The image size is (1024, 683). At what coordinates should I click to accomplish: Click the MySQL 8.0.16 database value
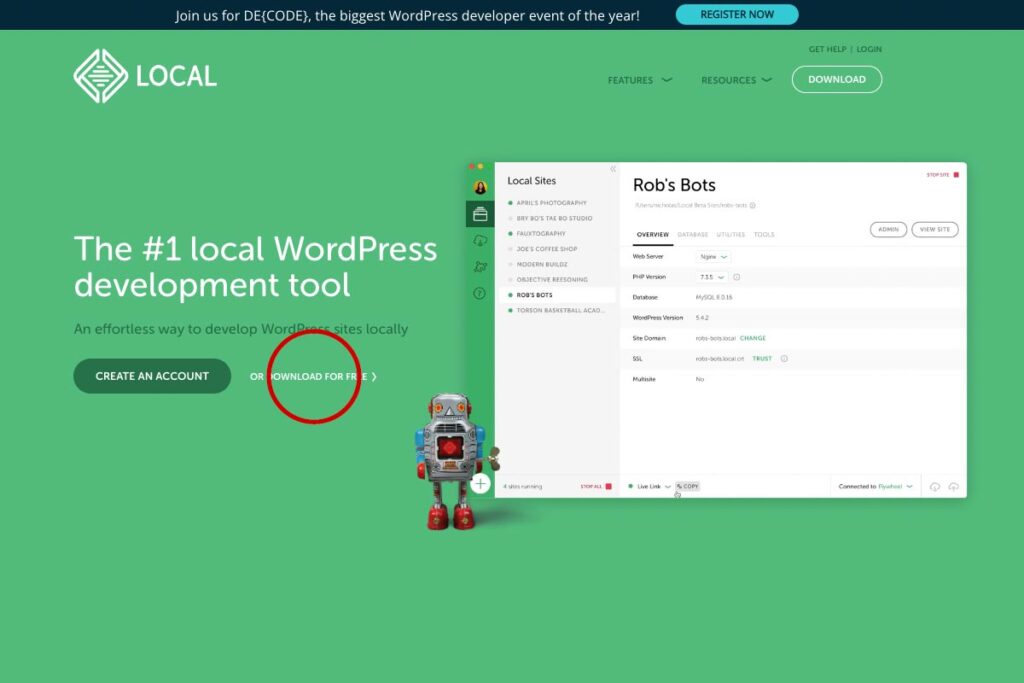pyautogui.click(x=714, y=297)
